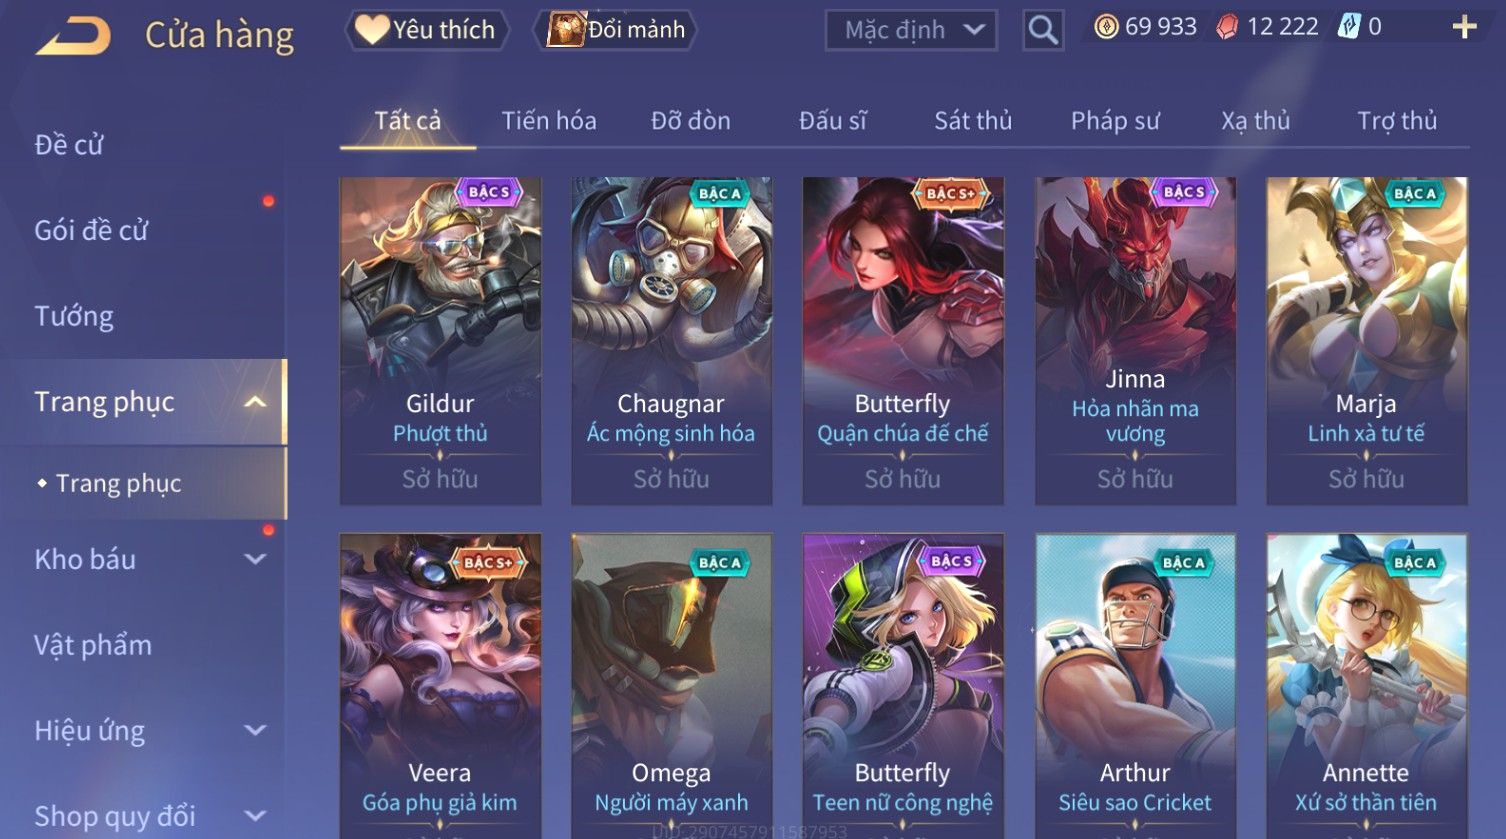Open search with the magnifier icon
1506x839 pixels.
pos(1043,31)
